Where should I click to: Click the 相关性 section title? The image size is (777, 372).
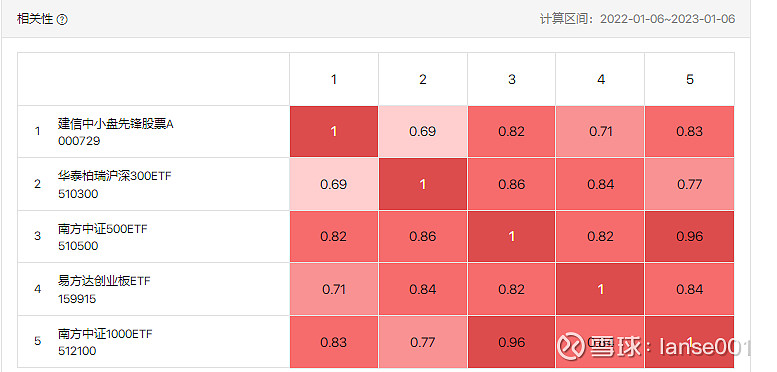(35, 19)
